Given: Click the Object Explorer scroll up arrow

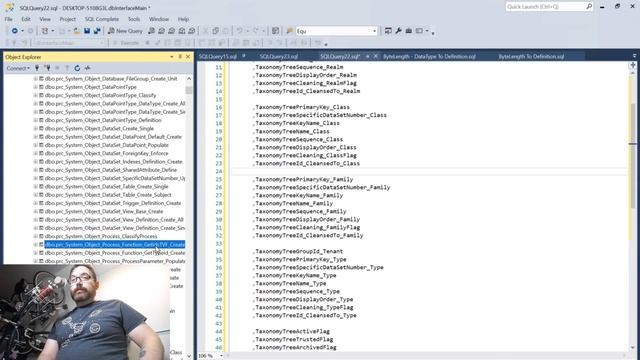Looking at the screenshot, I should (x=189, y=78).
